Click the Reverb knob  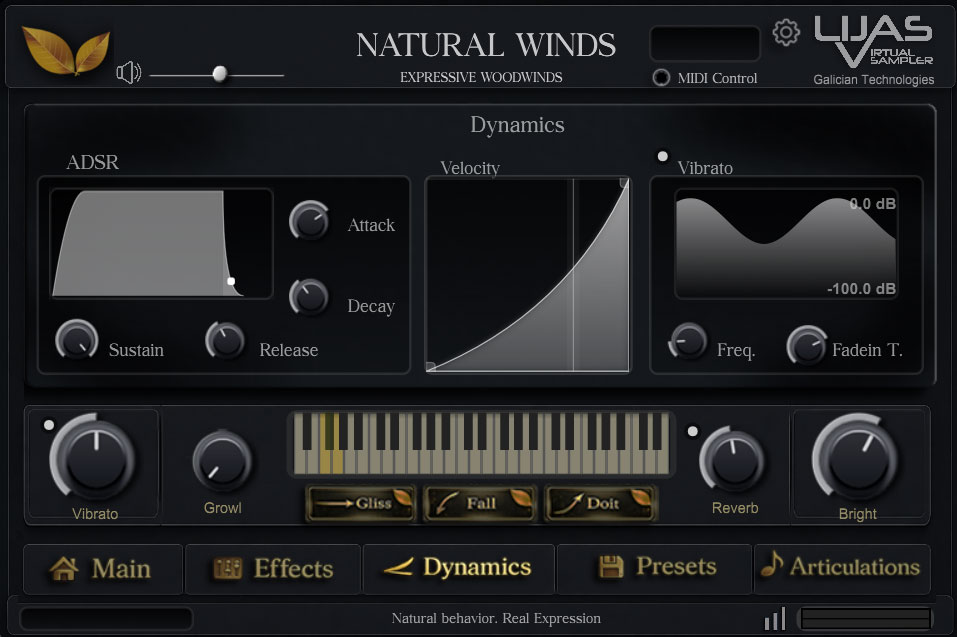(x=732, y=460)
